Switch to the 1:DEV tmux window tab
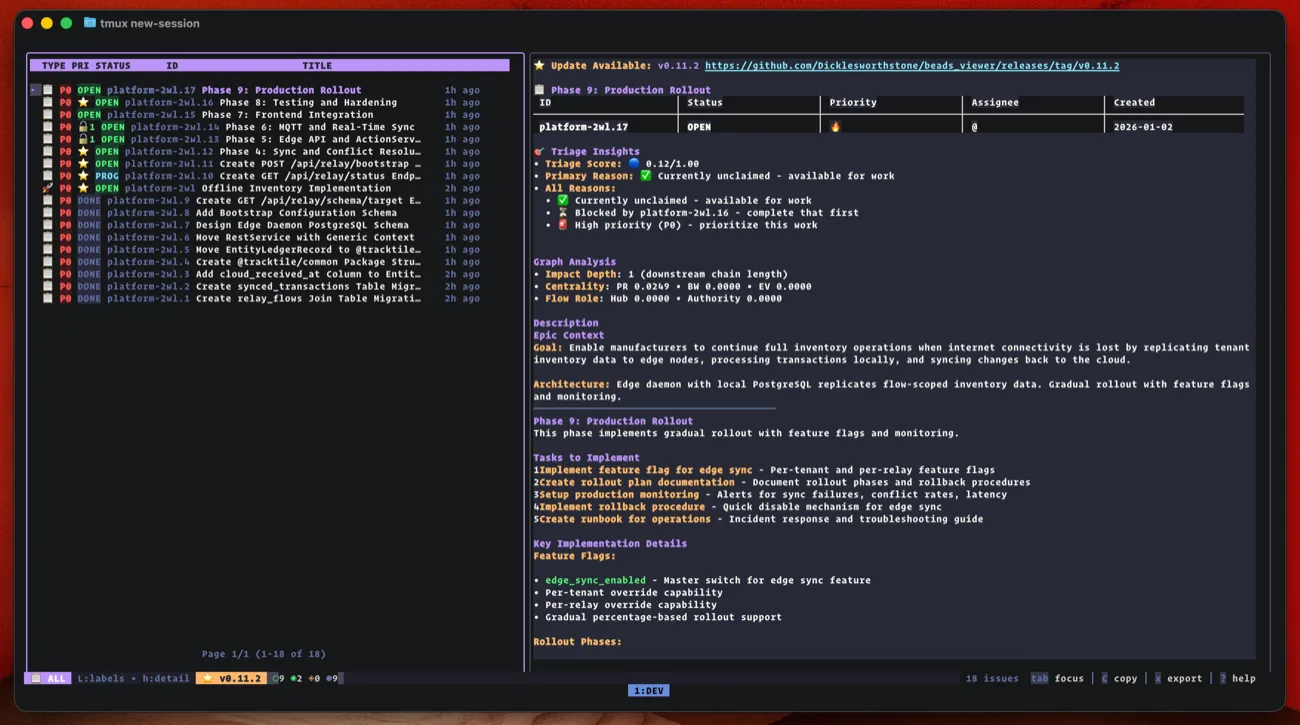1300x725 pixels. coord(649,691)
